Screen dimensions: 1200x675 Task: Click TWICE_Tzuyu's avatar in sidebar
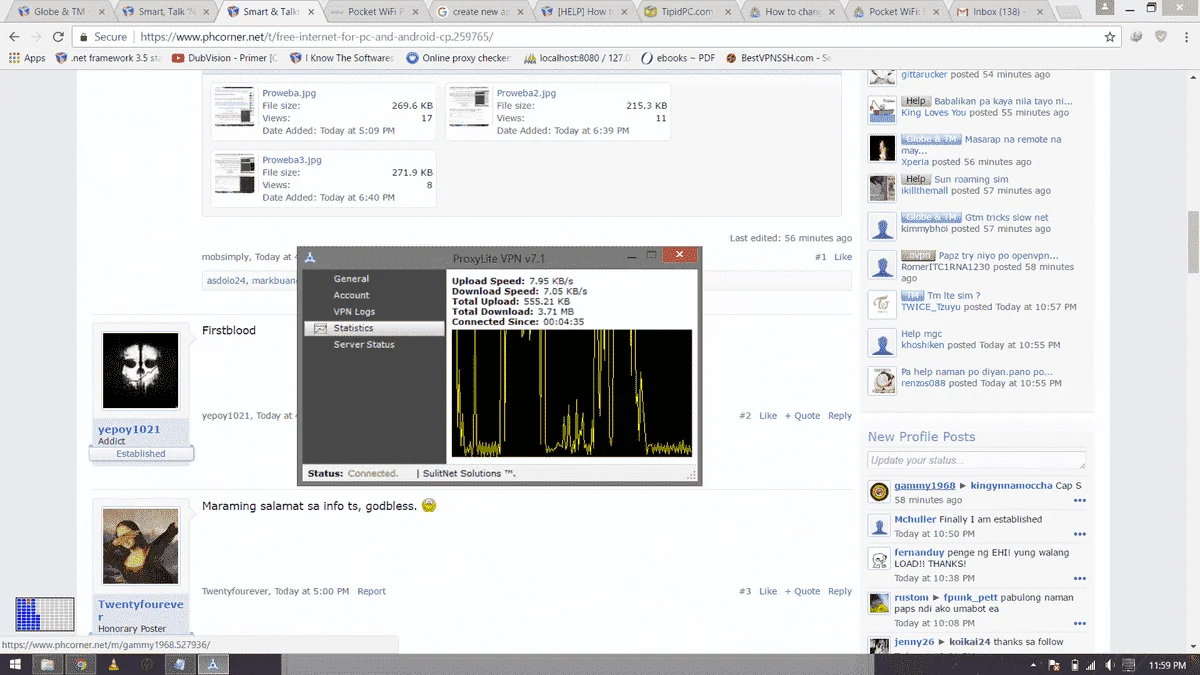click(882, 304)
